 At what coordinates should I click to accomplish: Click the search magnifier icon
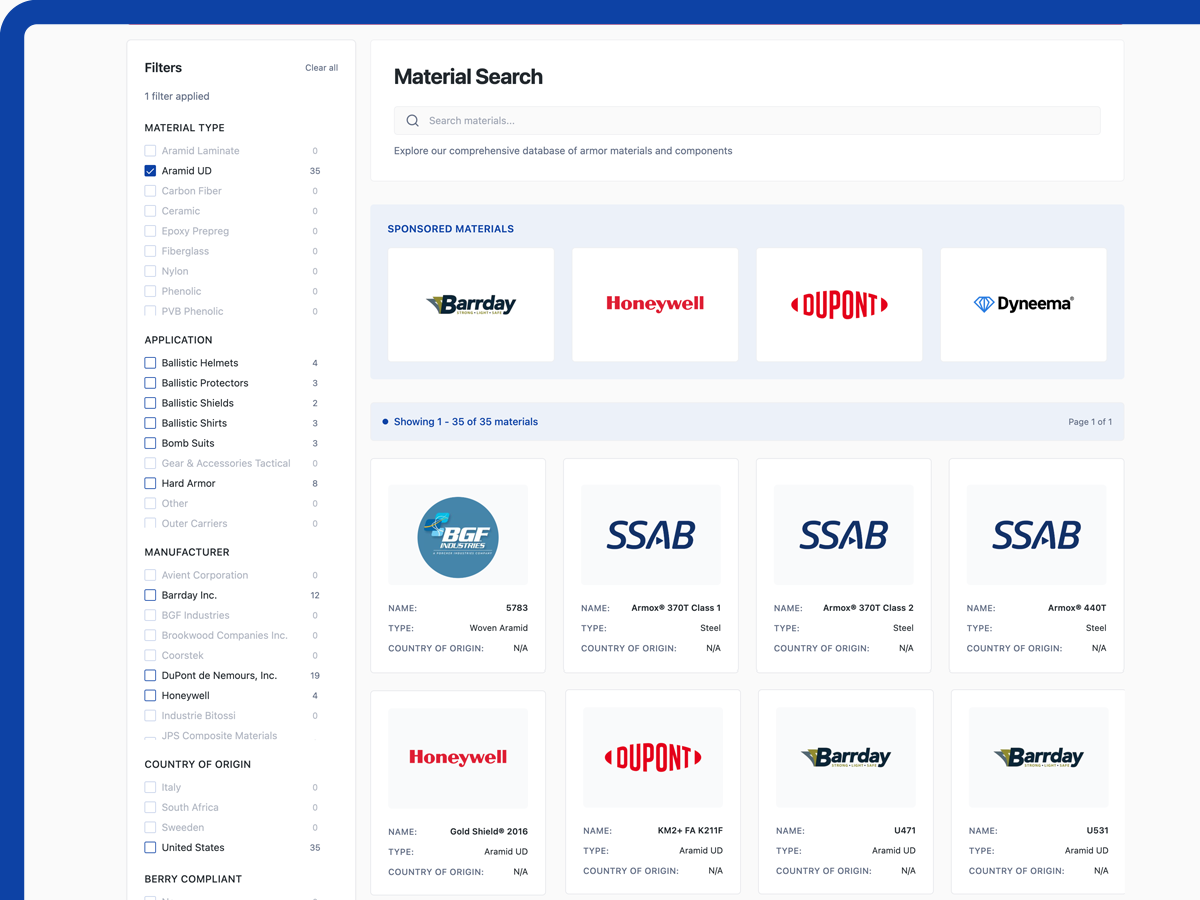412,121
